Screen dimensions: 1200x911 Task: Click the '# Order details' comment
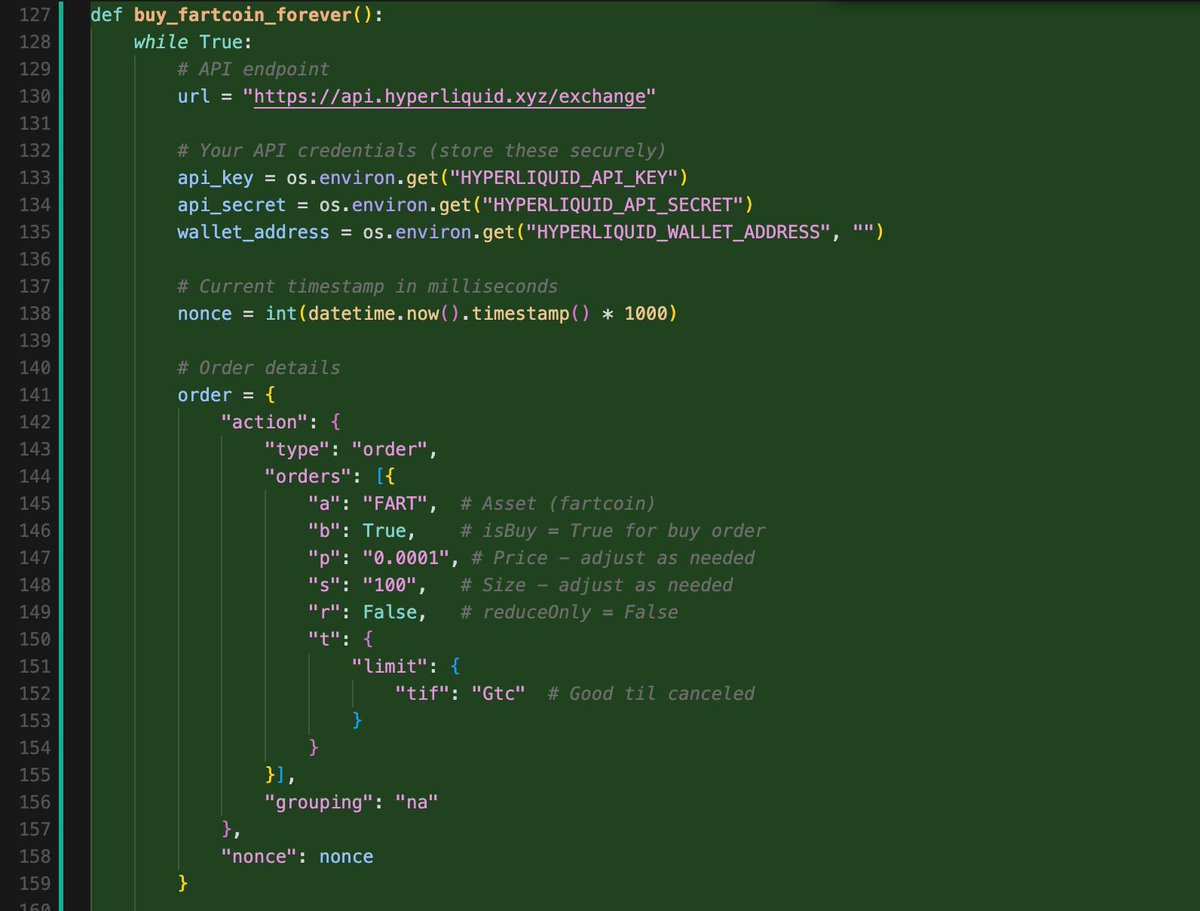259,368
